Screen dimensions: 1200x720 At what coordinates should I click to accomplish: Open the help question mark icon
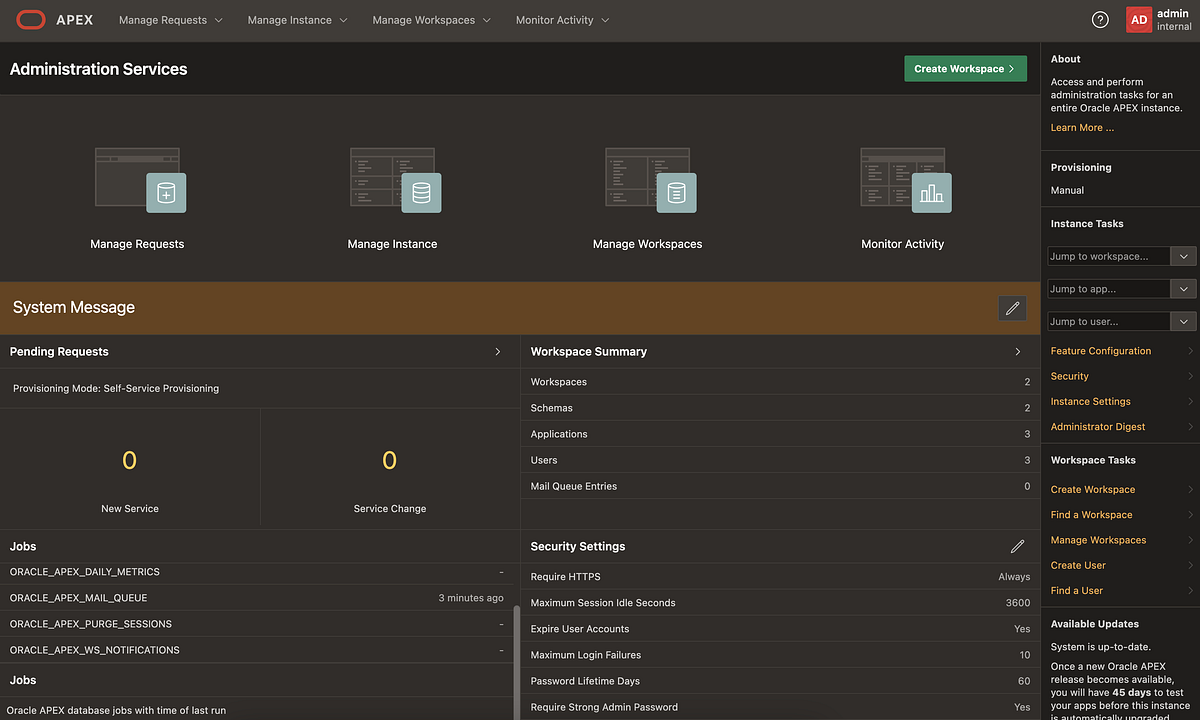[1100, 19]
